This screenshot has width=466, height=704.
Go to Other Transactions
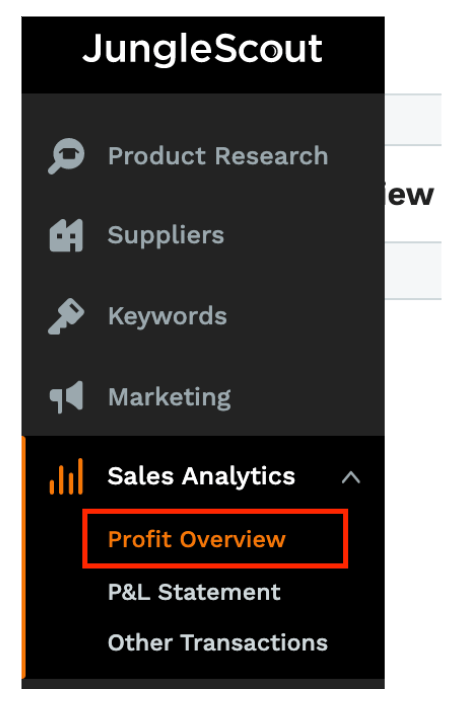(218, 642)
